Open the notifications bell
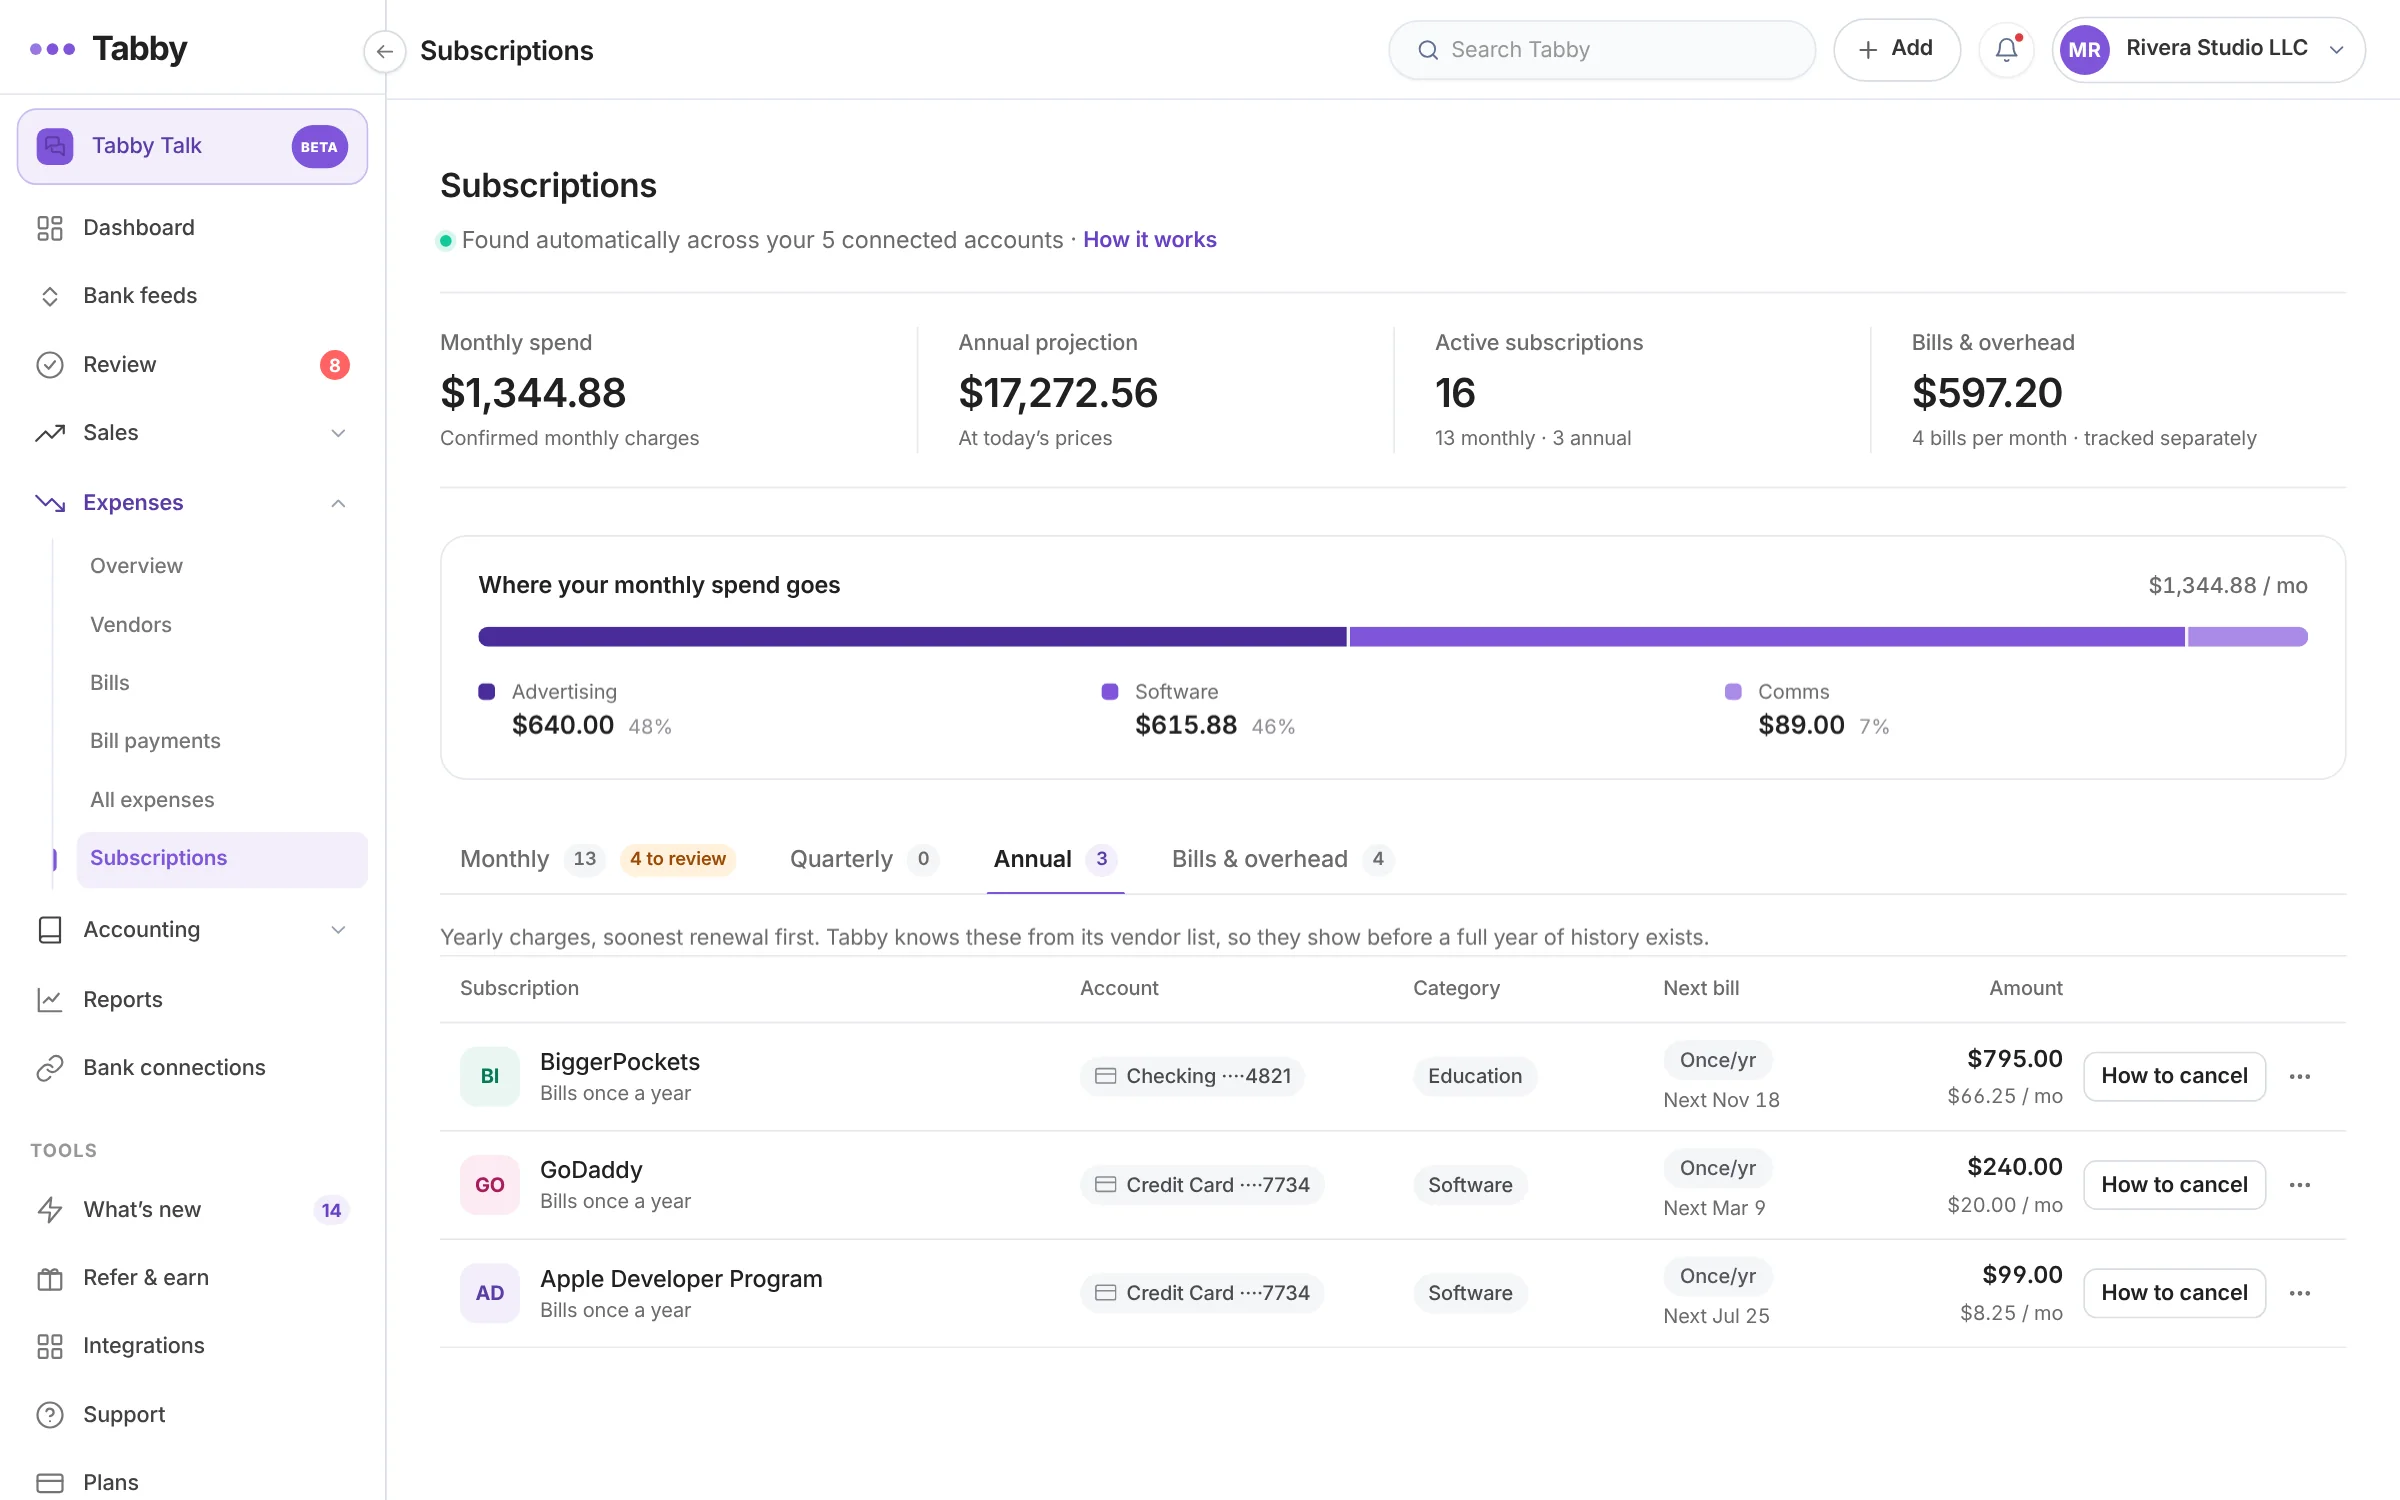The image size is (2400, 1500). [x=2006, y=49]
